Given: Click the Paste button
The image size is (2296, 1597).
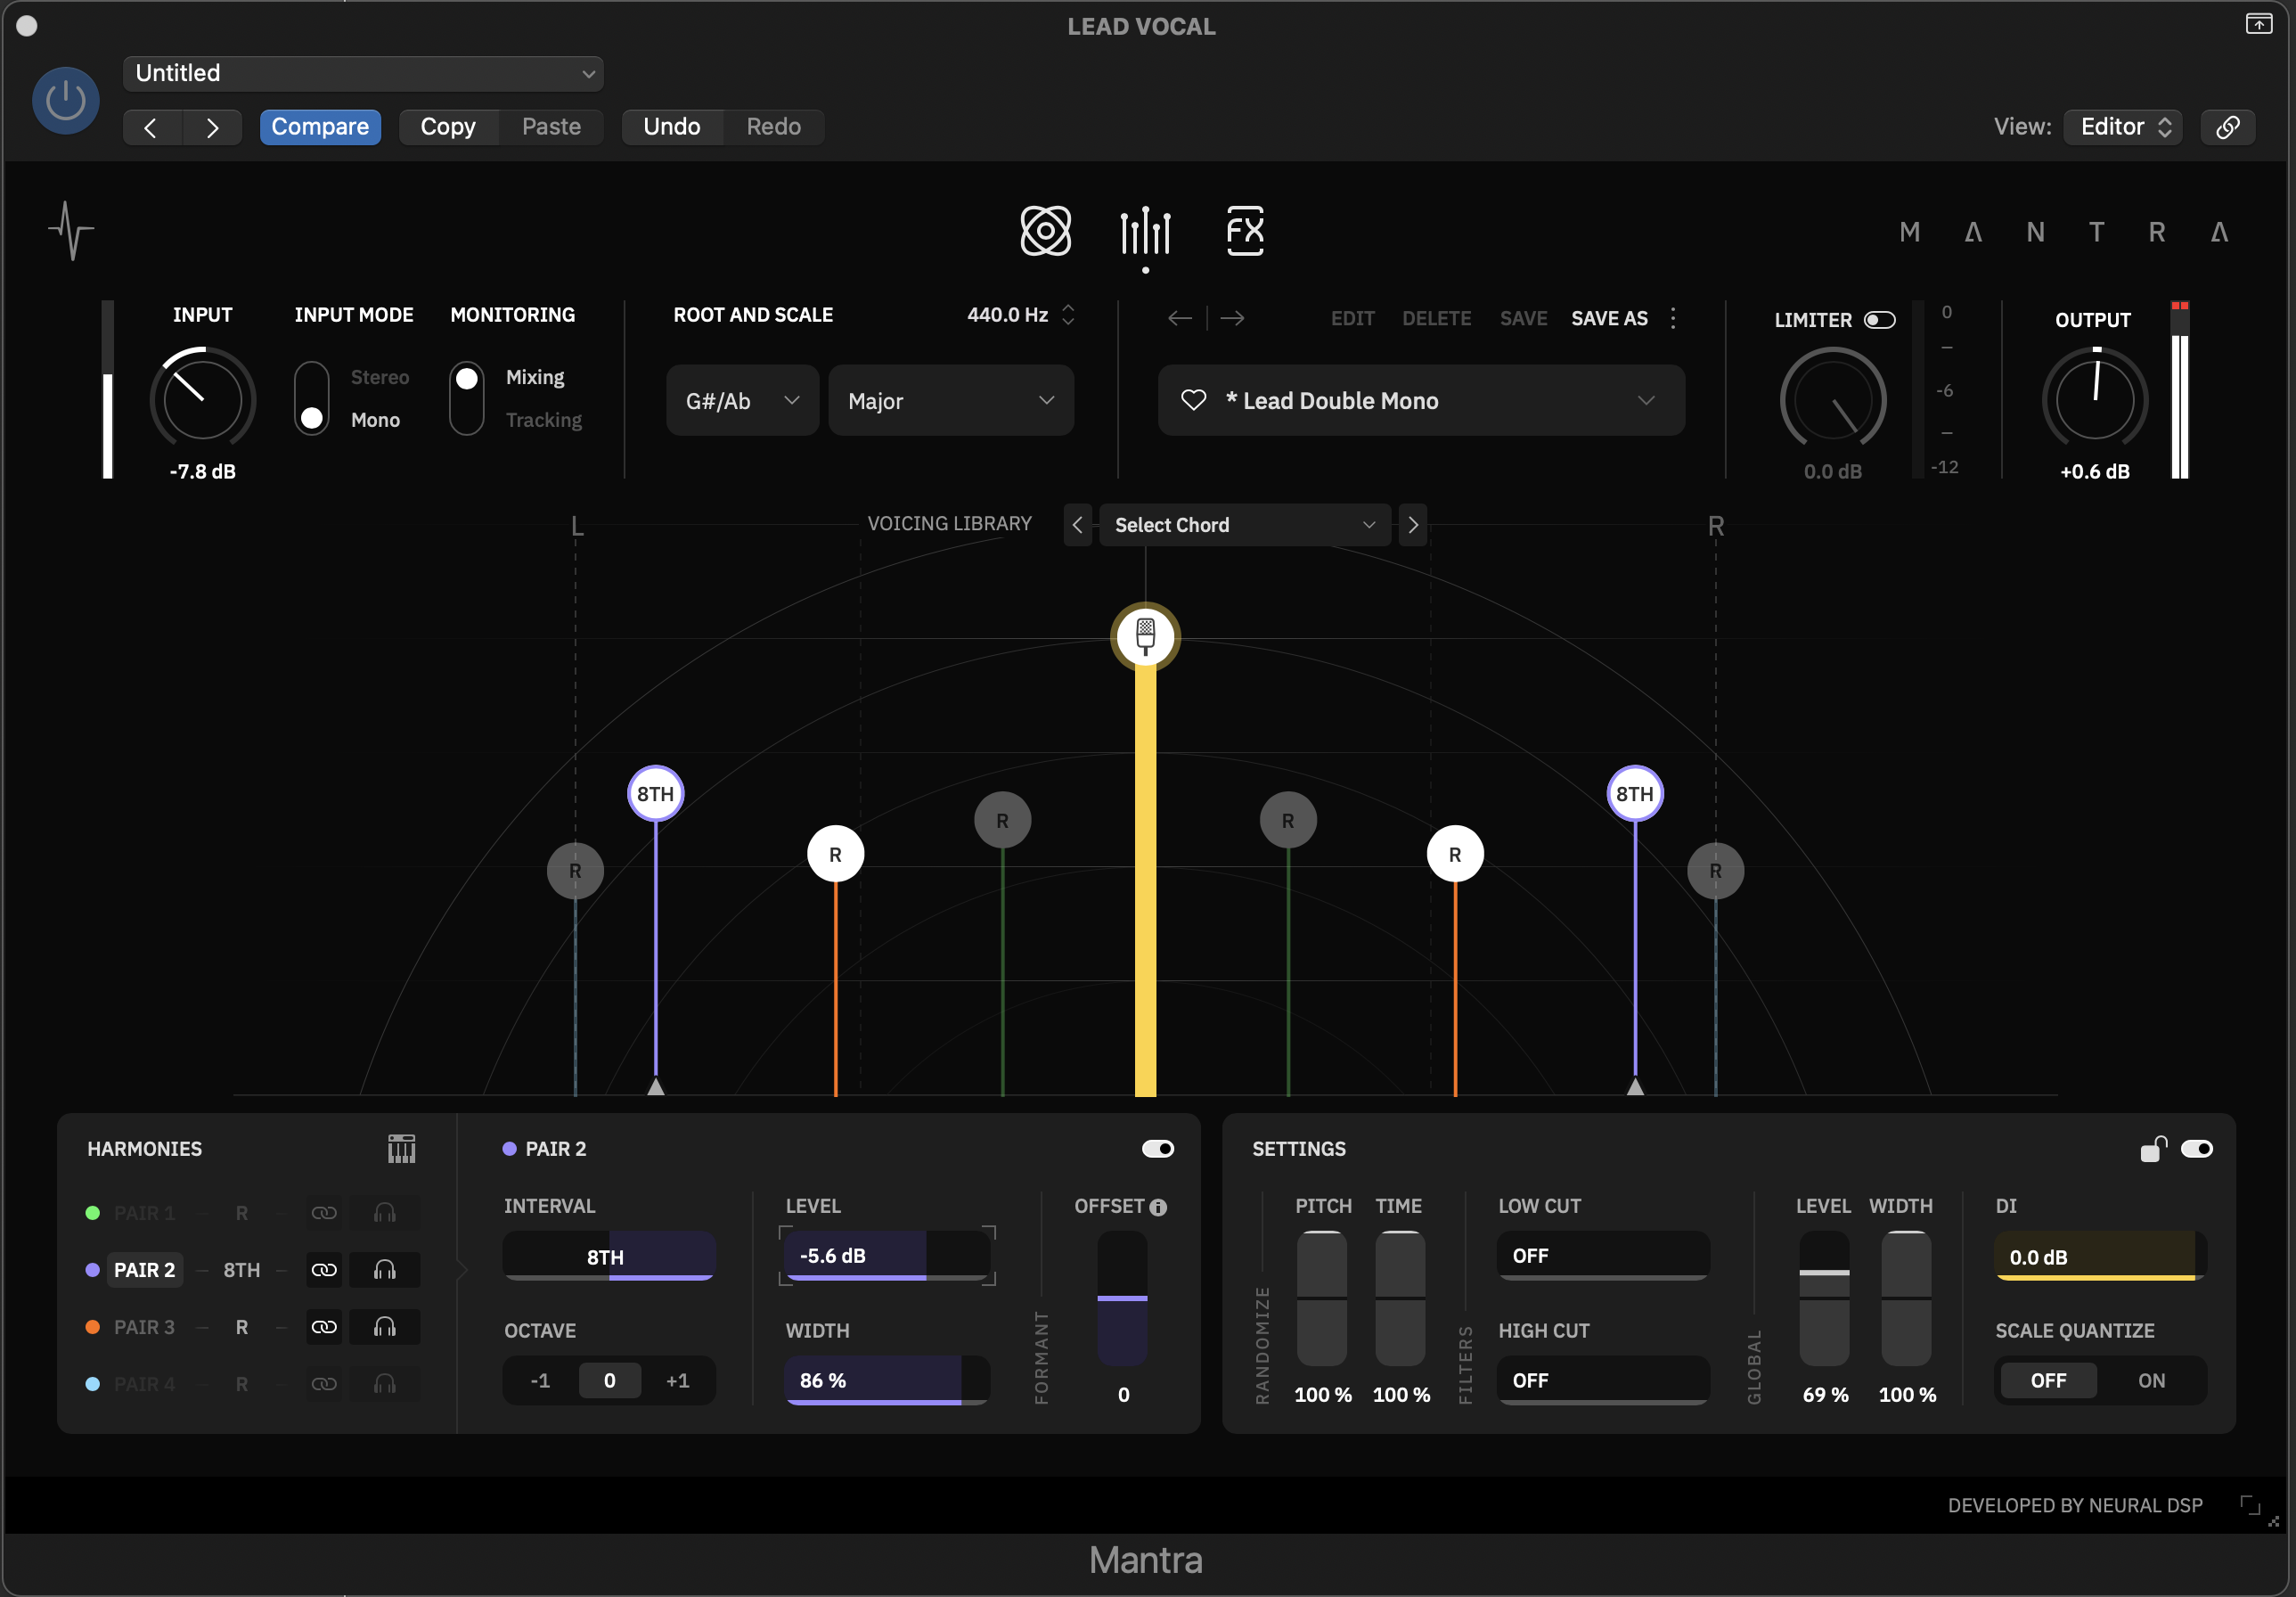Looking at the screenshot, I should point(551,127).
